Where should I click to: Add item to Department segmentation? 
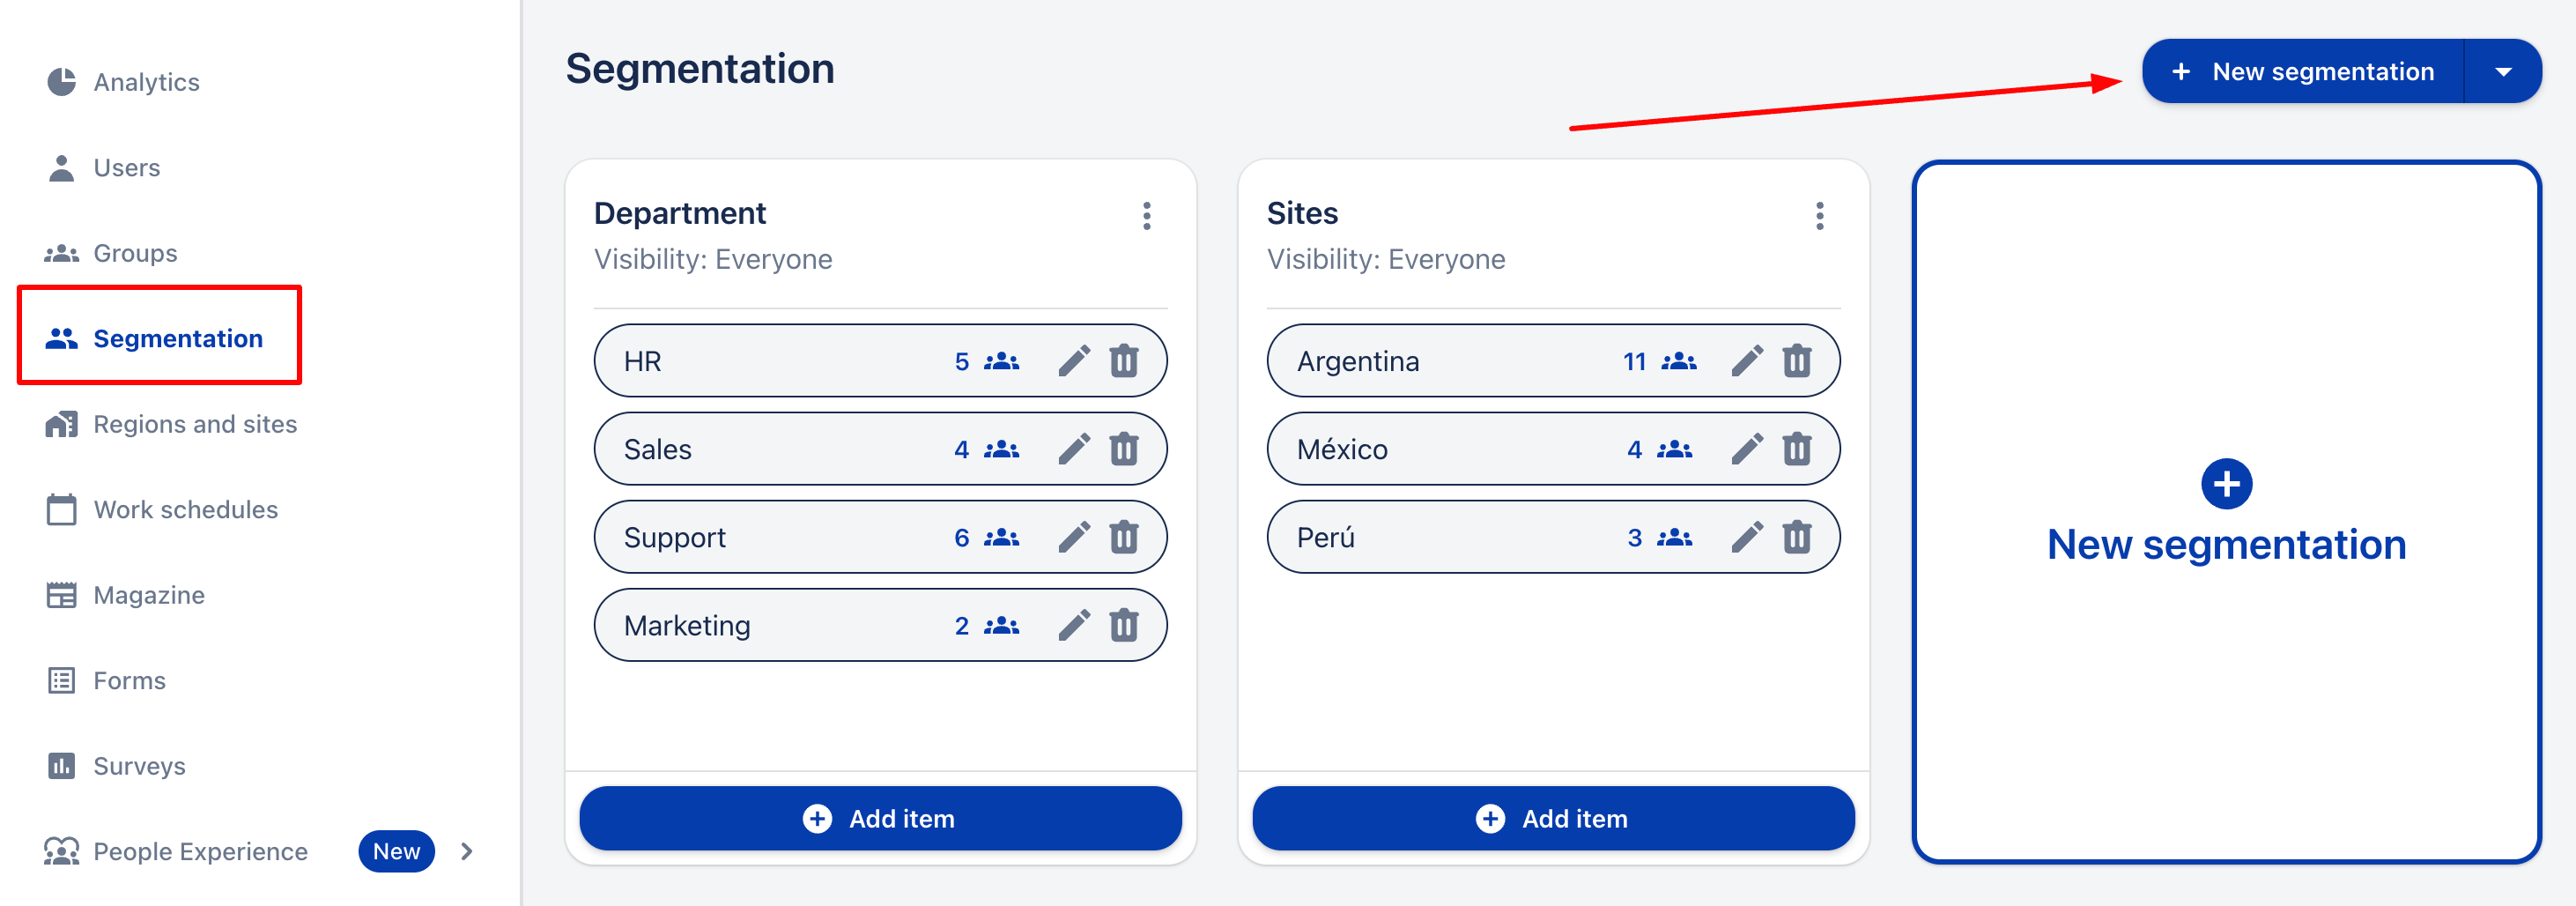880,818
